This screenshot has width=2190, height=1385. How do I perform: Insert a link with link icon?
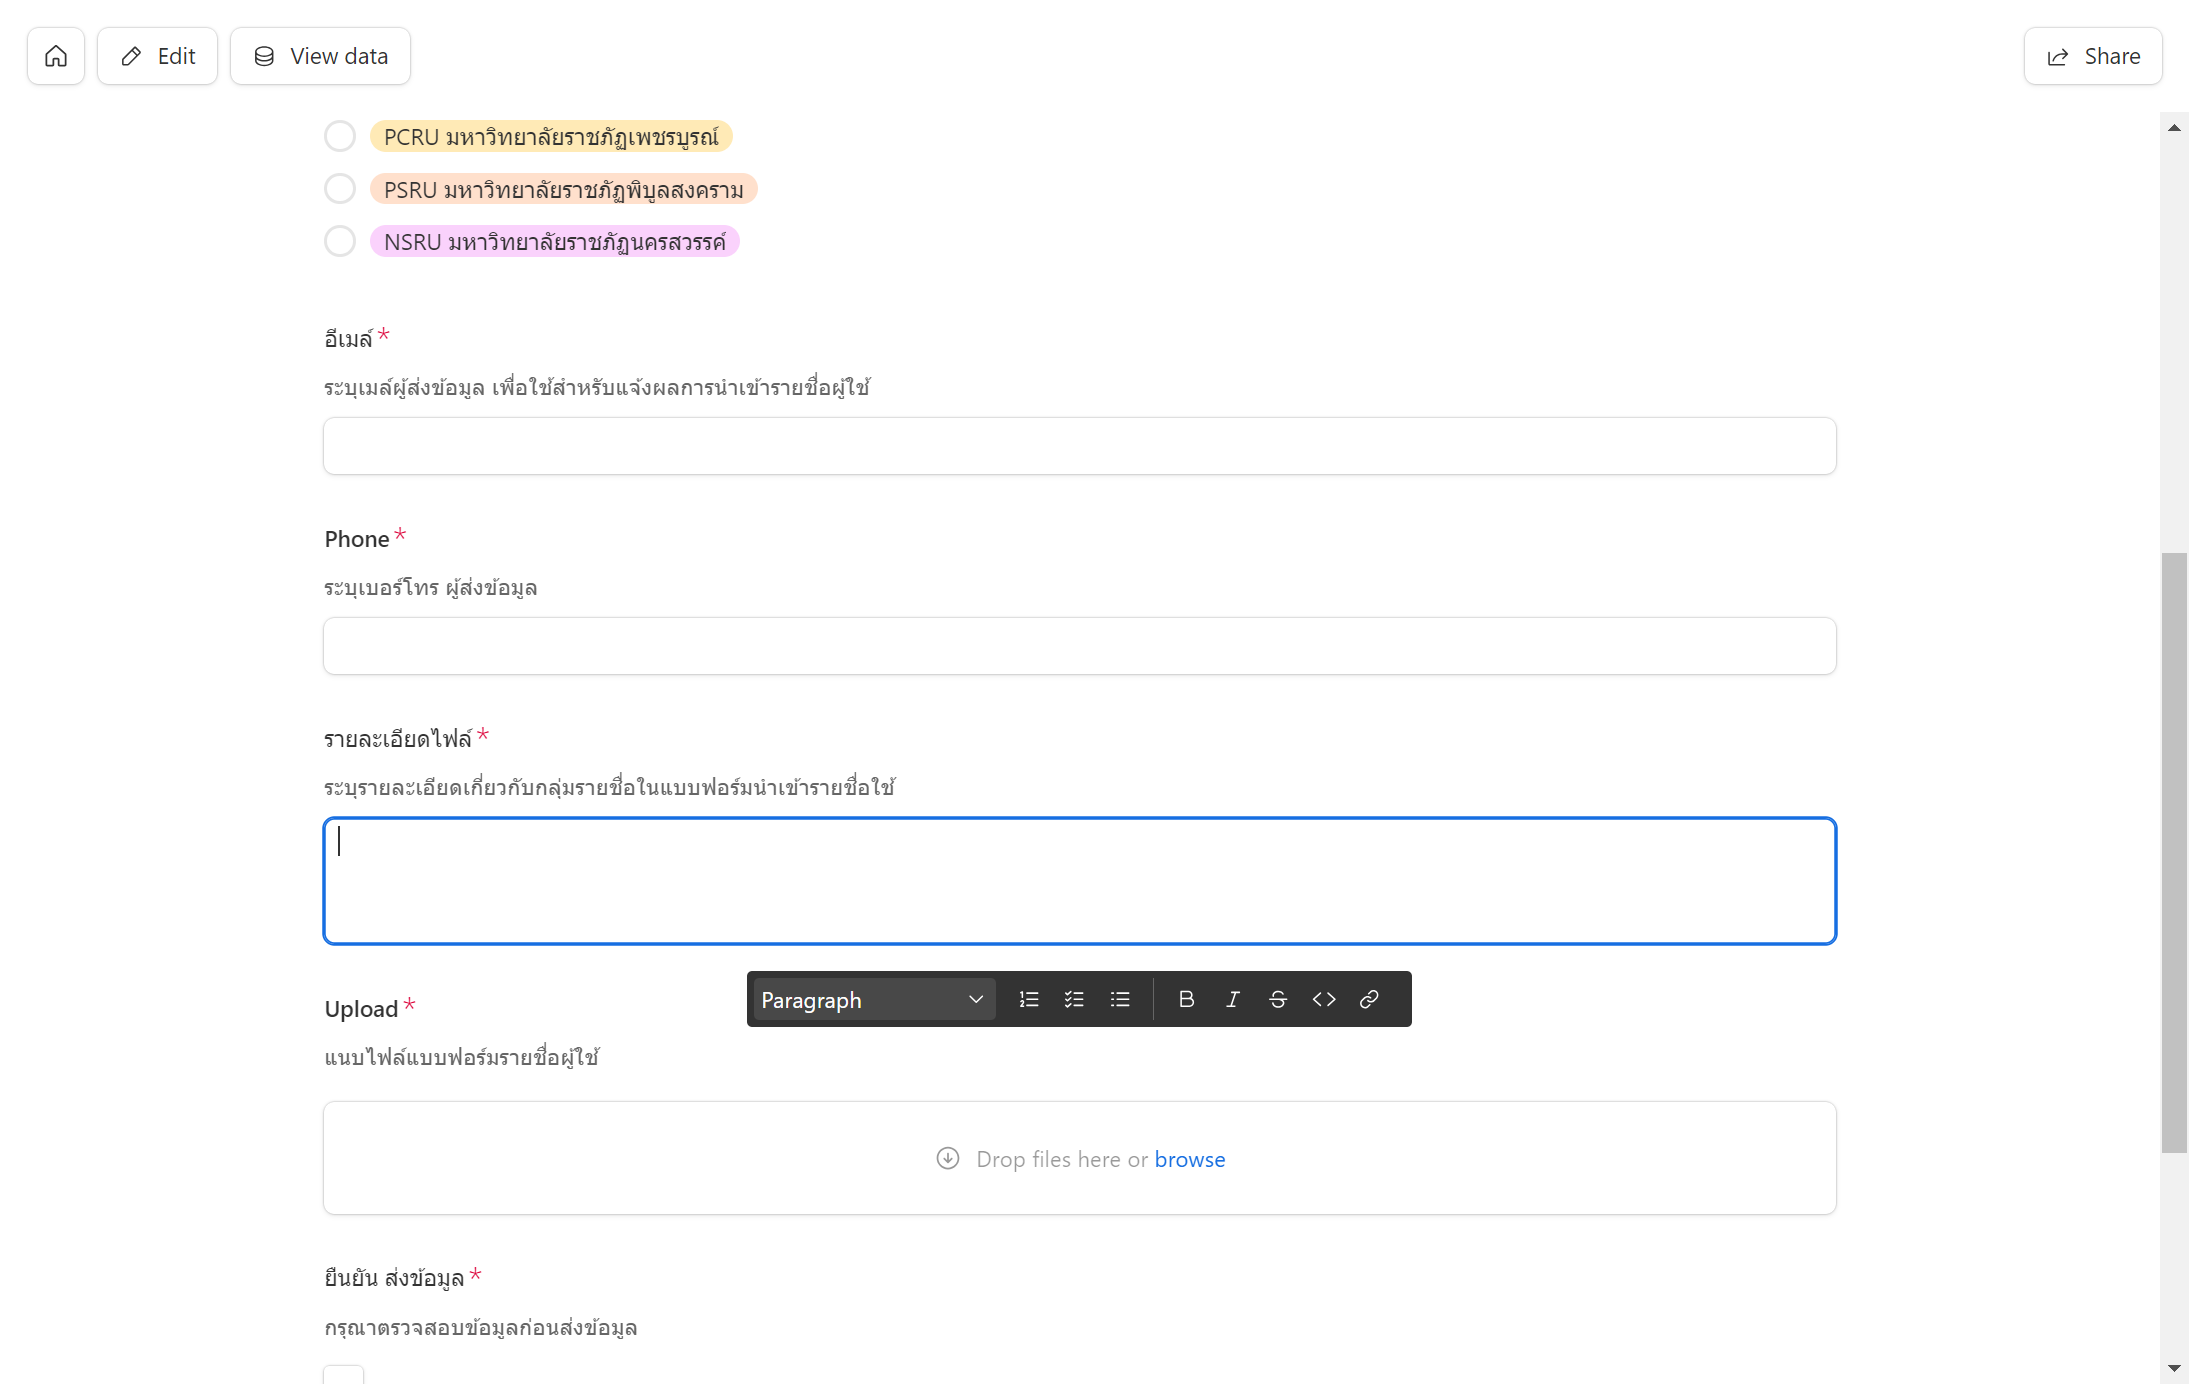click(x=1369, y=999)
